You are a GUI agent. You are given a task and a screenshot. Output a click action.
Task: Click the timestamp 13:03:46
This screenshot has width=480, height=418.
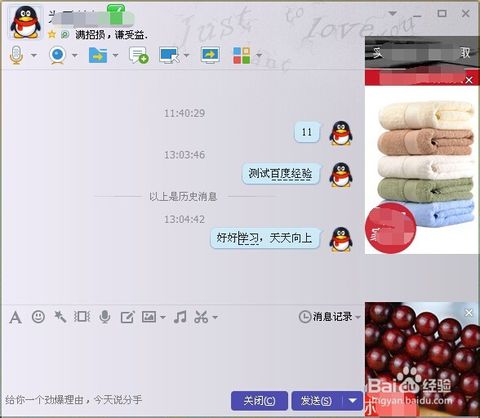[x=184, y=155]
